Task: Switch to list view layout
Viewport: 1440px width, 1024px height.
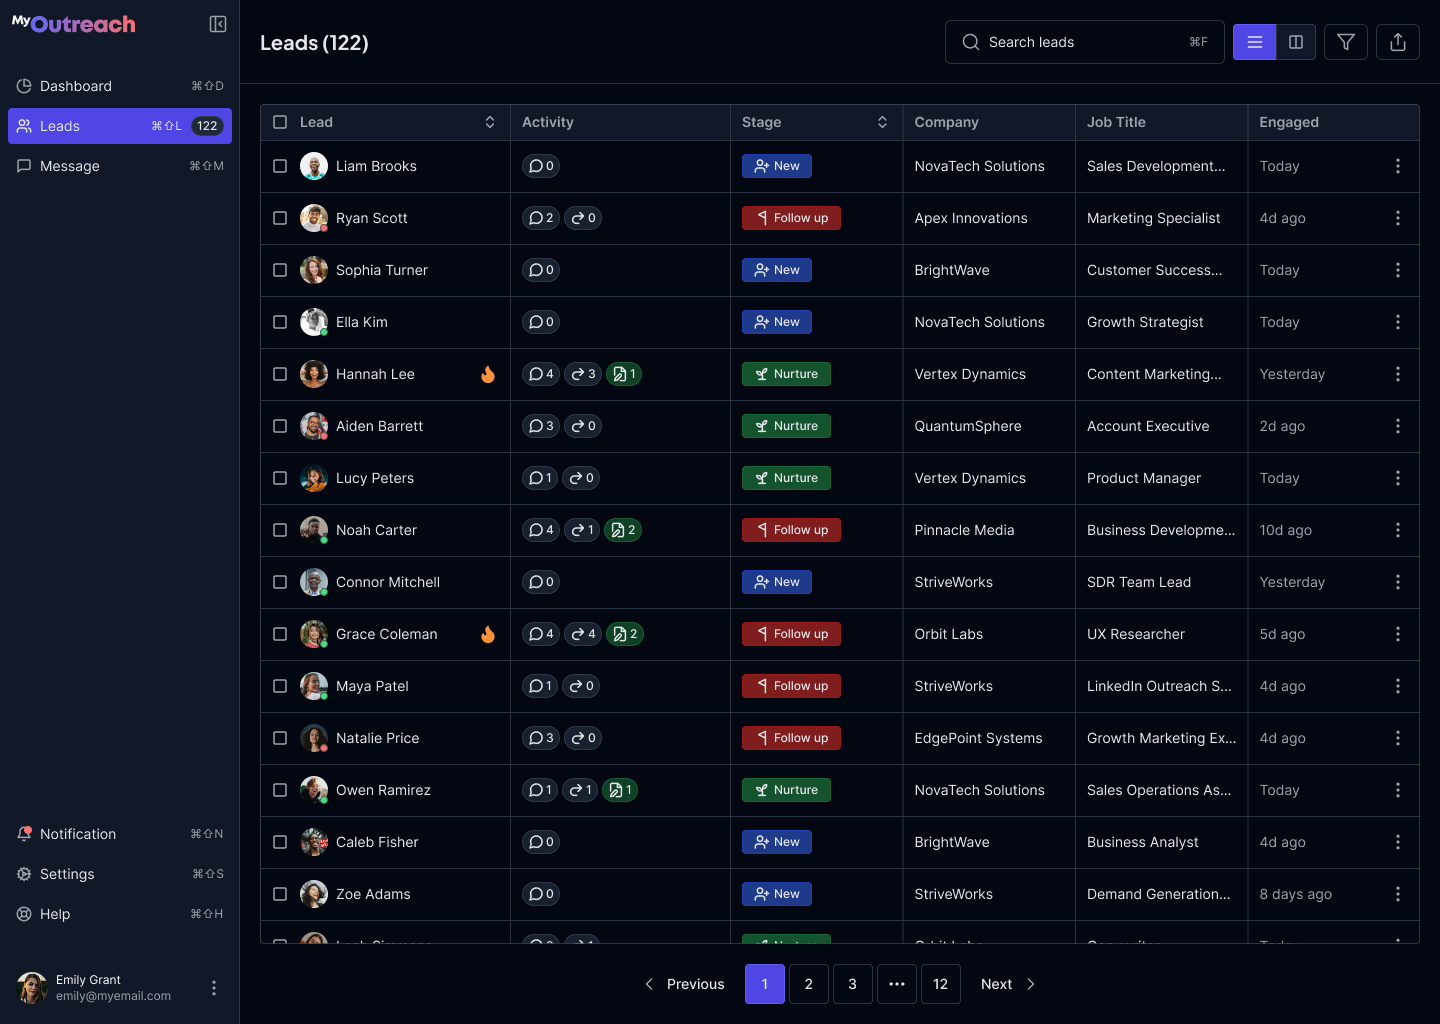Action: (x=1254, y=42)
